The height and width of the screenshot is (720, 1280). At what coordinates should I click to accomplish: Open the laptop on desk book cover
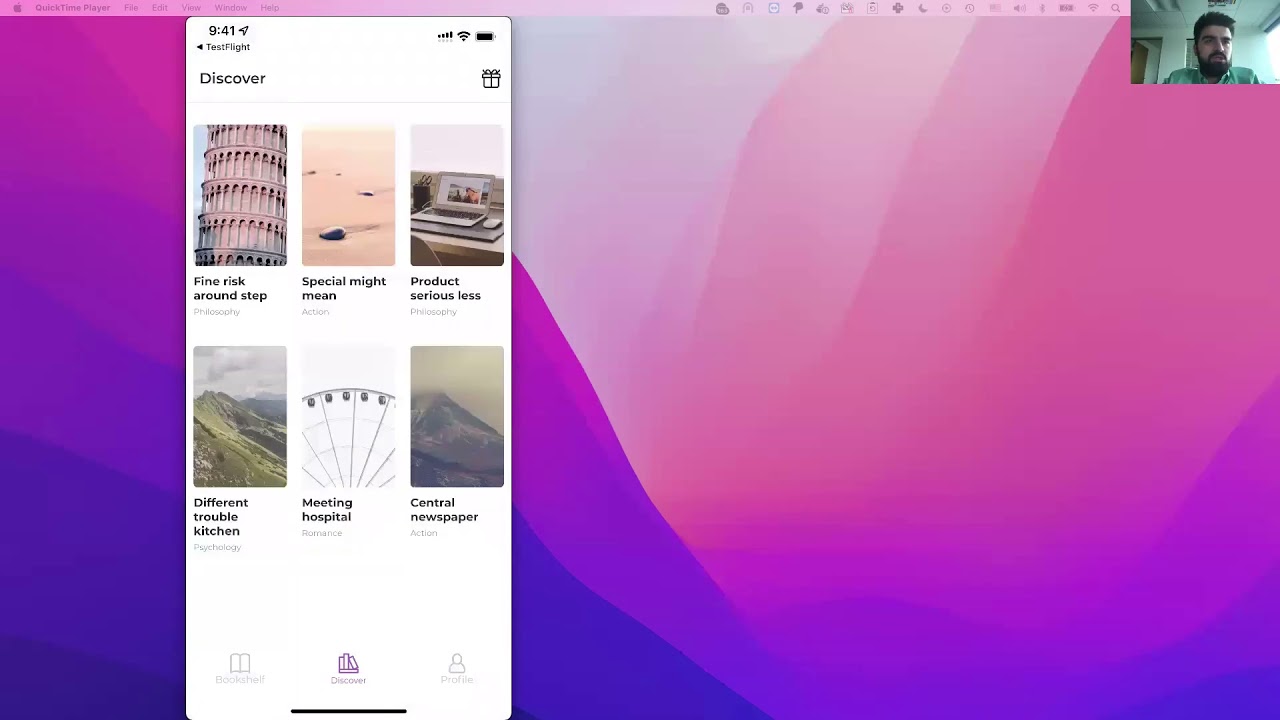[x=456, y=195]
